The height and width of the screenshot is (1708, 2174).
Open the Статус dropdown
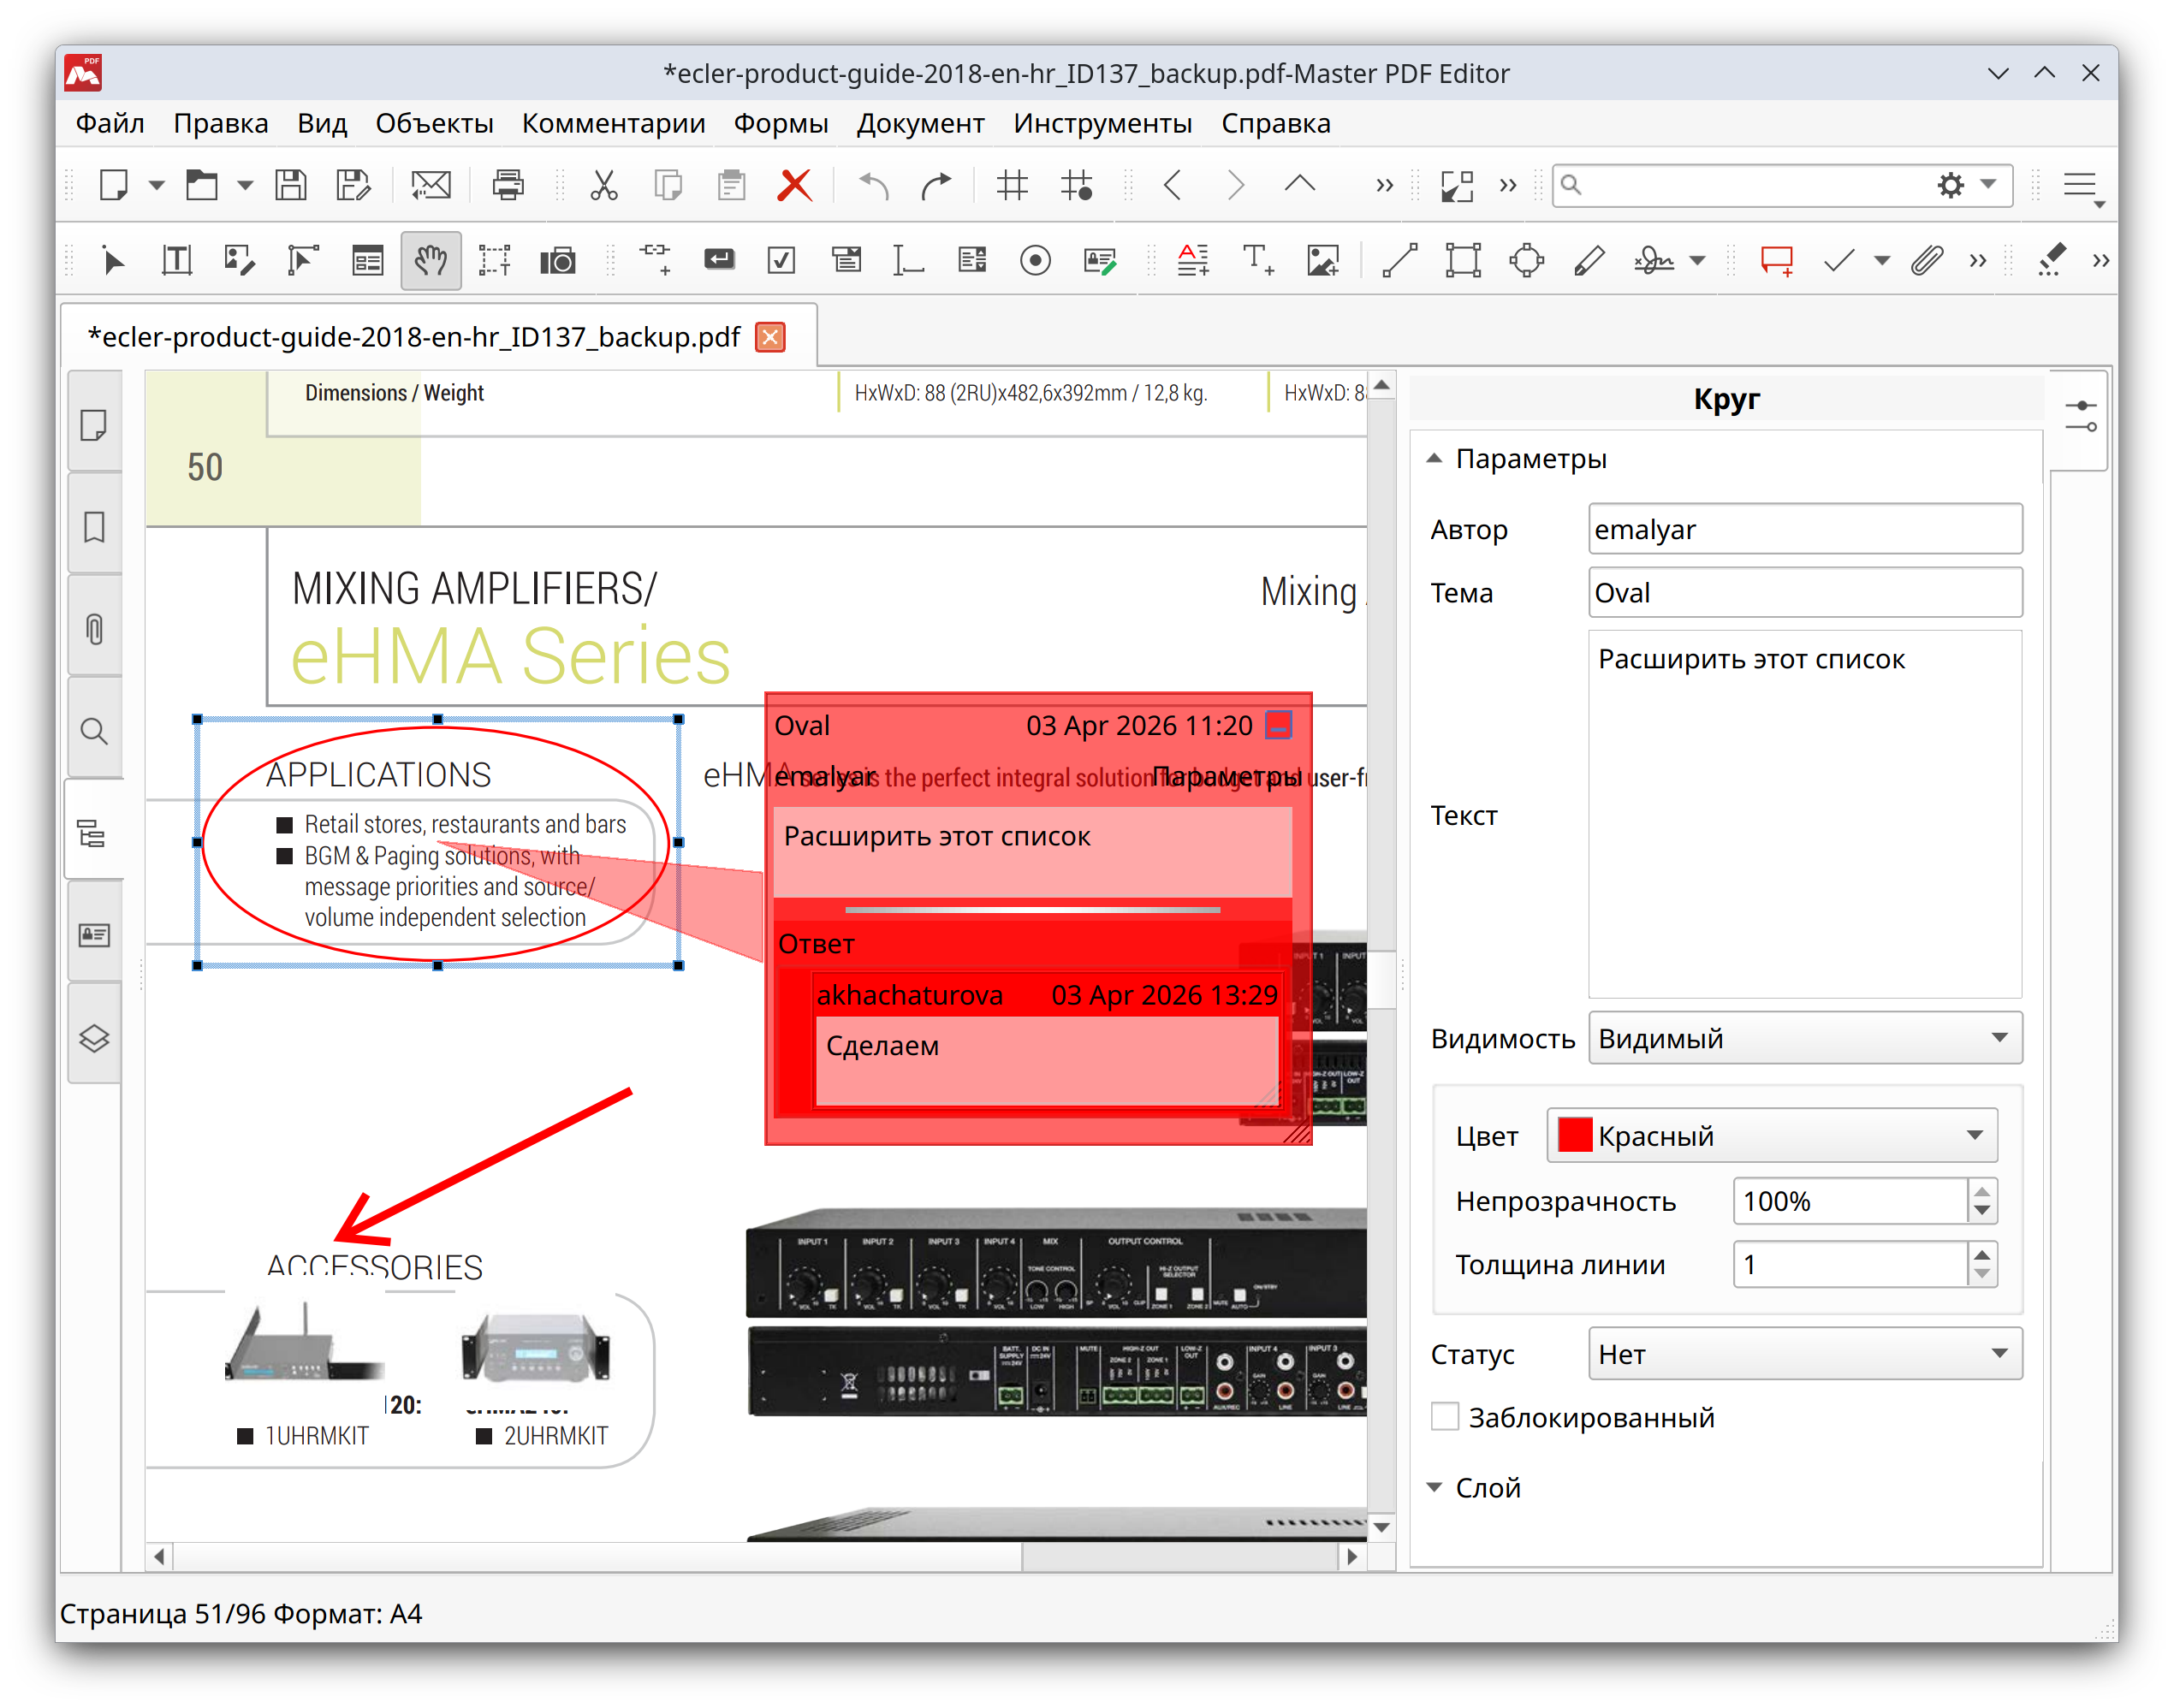click(1804, 1354)
